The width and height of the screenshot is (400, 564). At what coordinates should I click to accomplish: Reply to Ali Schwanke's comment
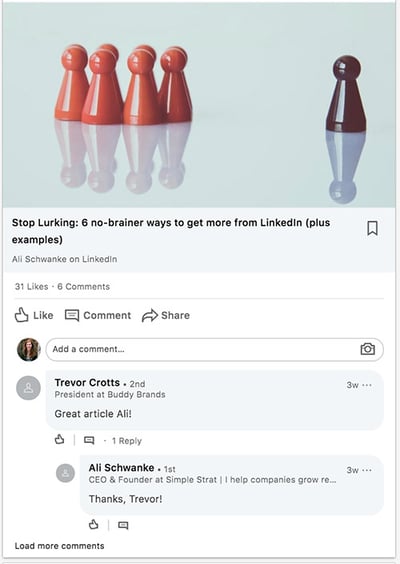point(123,526)
